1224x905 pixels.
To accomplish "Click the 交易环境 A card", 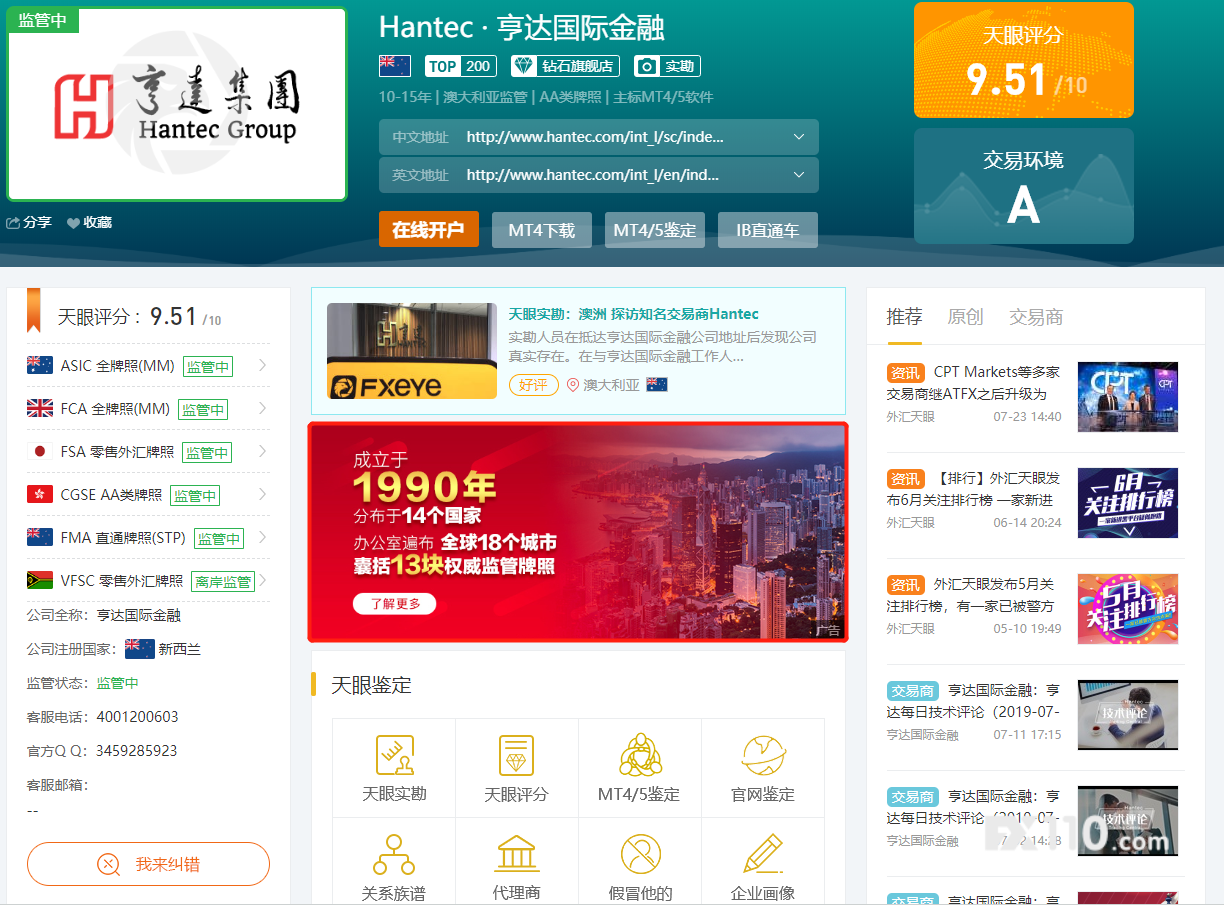I will (x=1024, y=186).
